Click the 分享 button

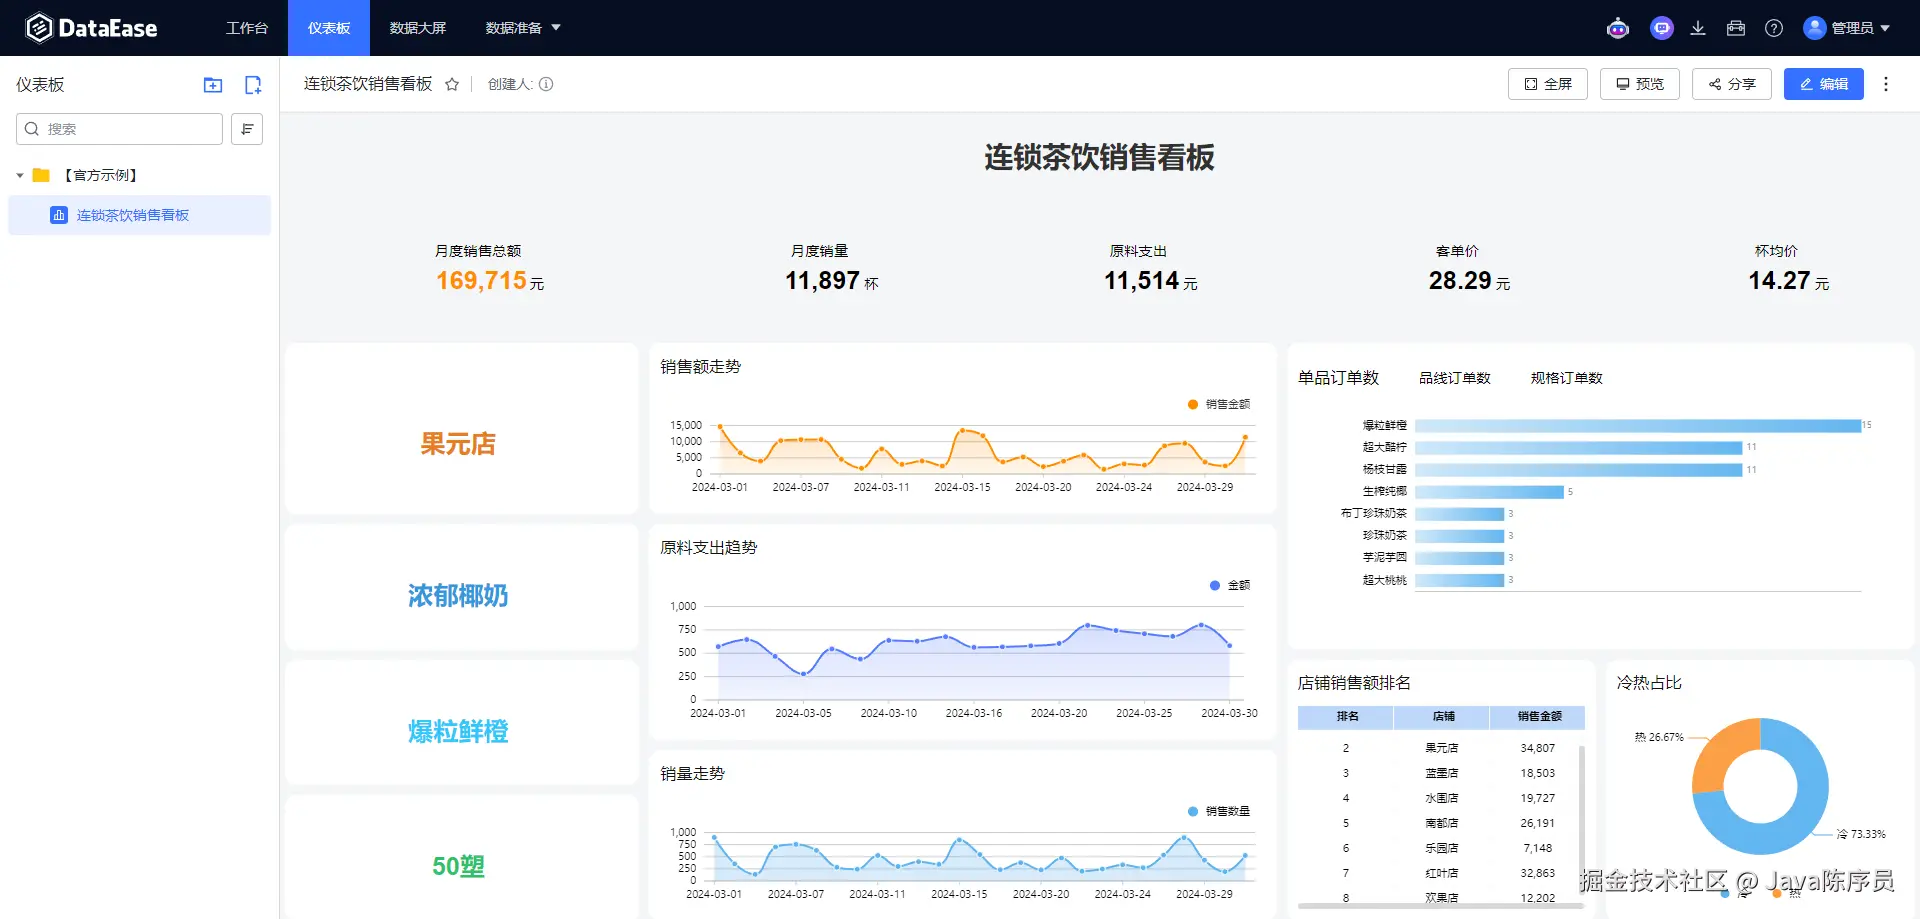click(1732, 84)
